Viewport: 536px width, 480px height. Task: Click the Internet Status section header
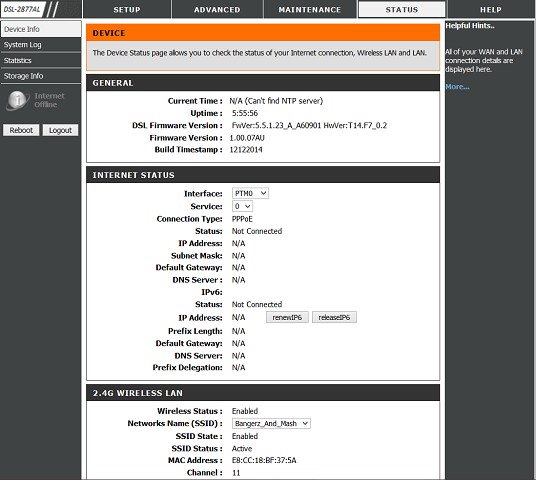tap(263, 175)
